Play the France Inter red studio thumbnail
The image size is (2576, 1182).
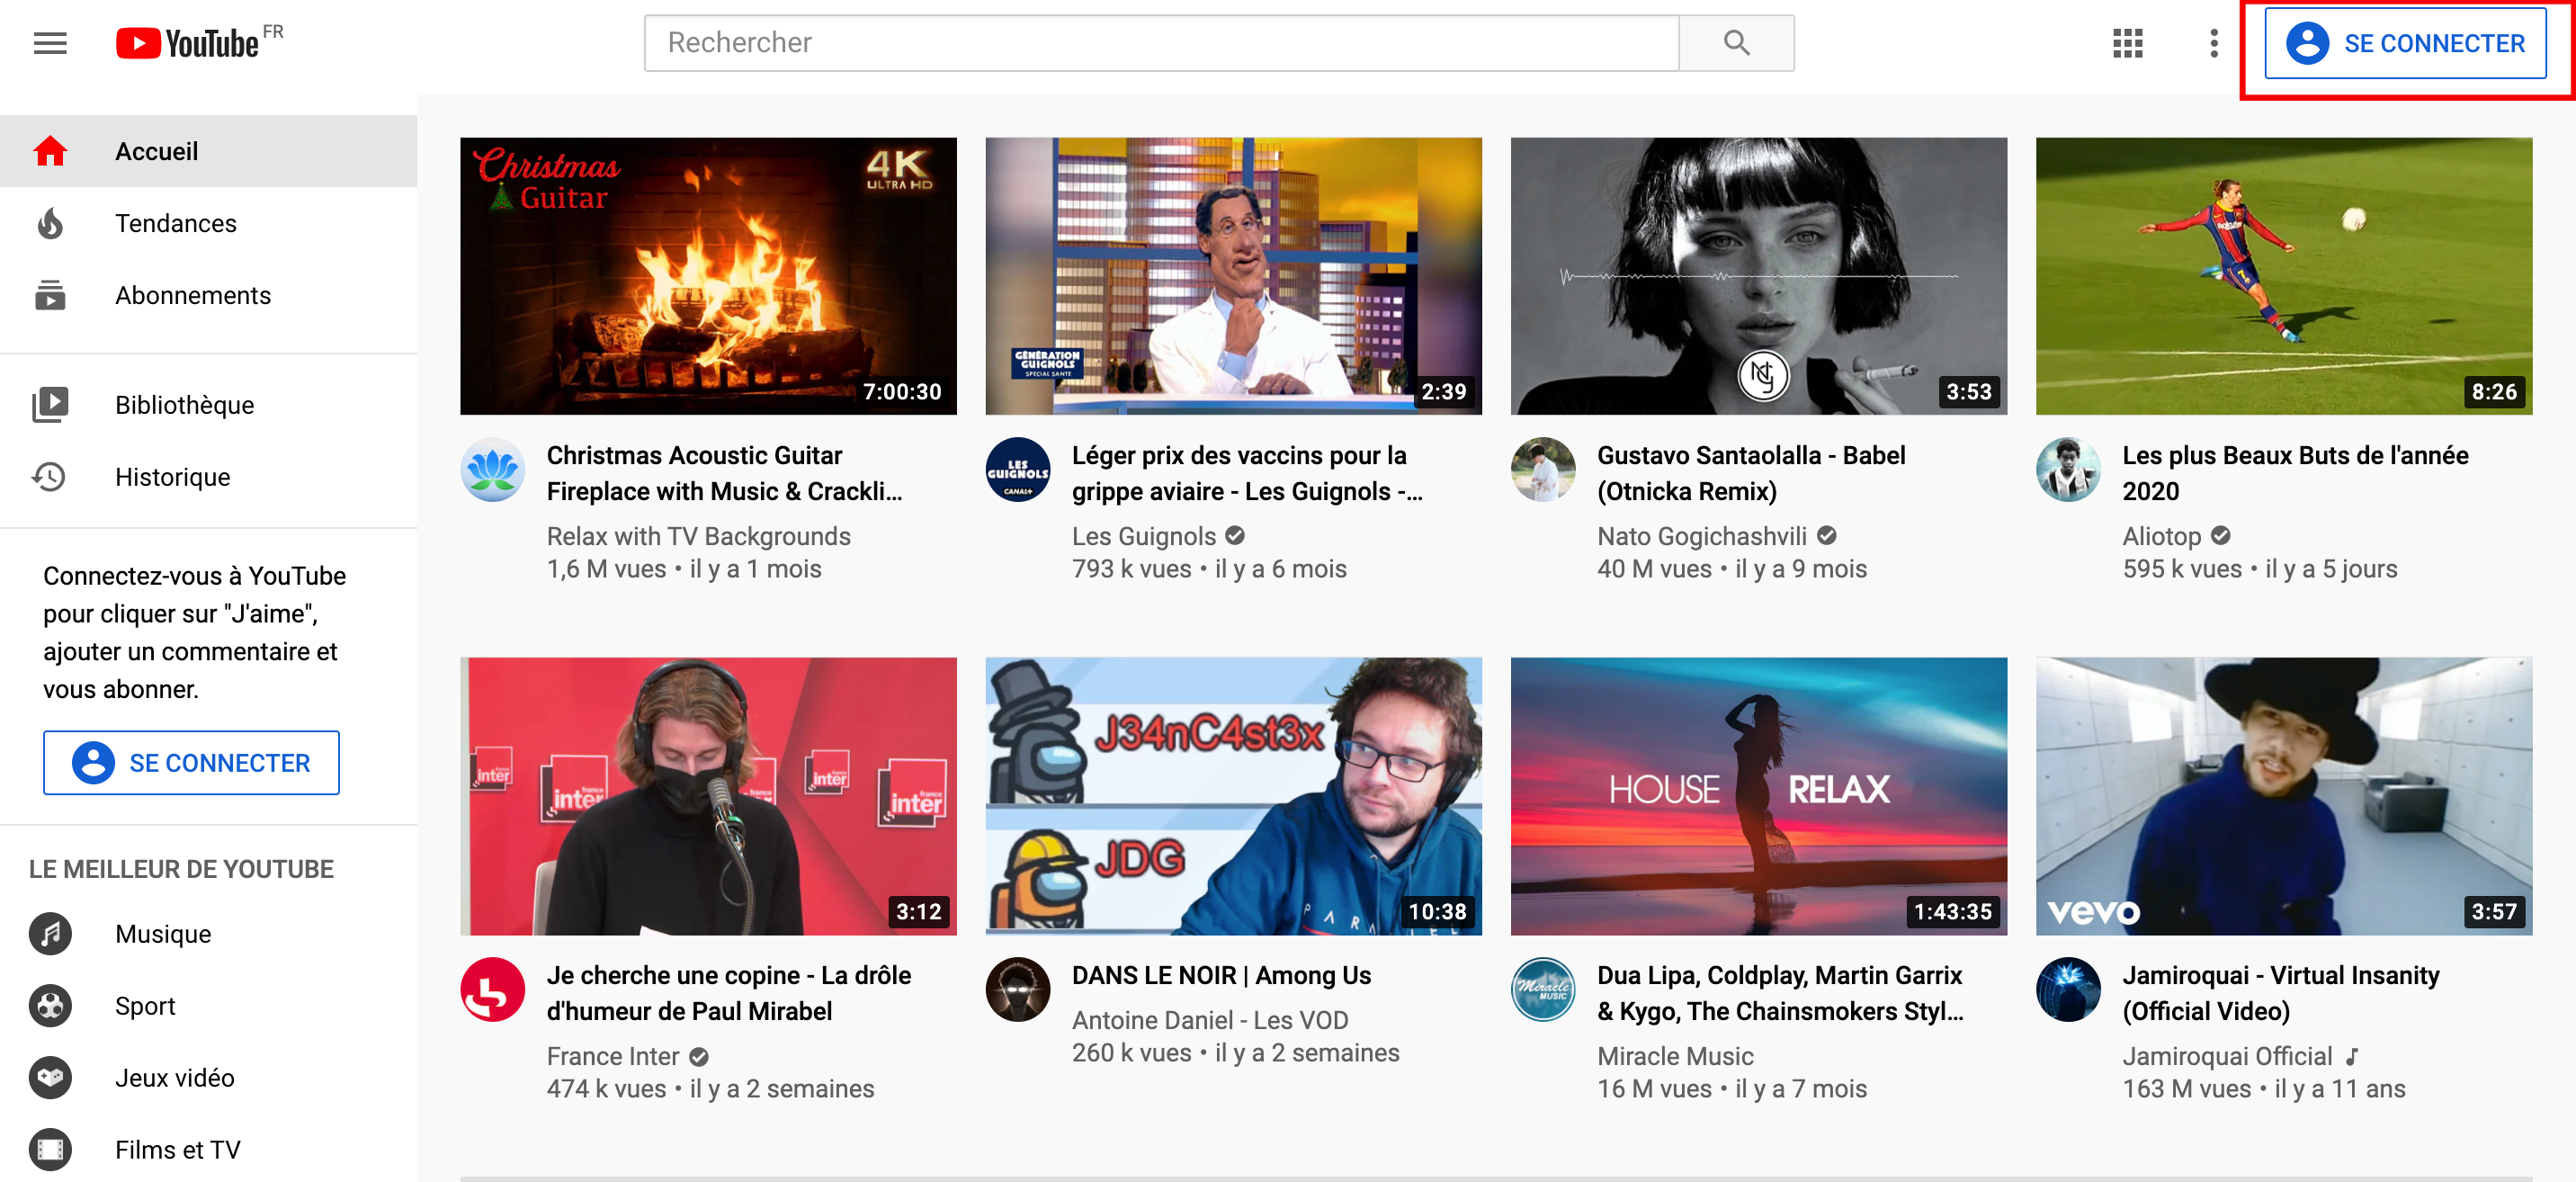pyautogui.click(x=708, y=796)
